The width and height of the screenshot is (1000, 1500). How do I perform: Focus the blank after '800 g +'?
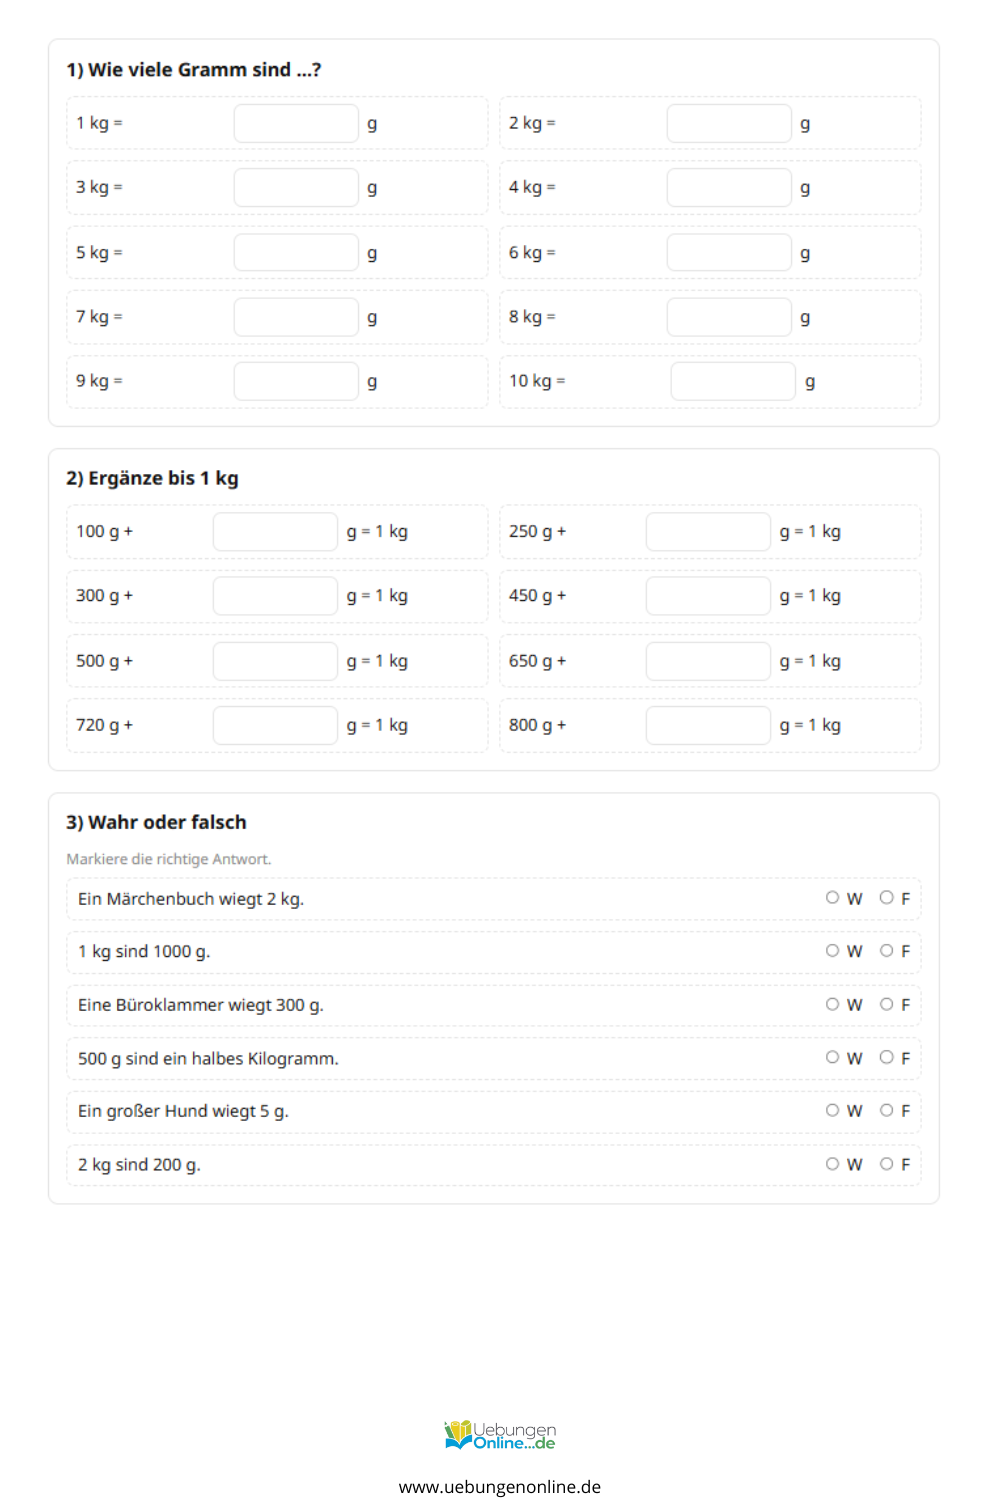point(708,726)
